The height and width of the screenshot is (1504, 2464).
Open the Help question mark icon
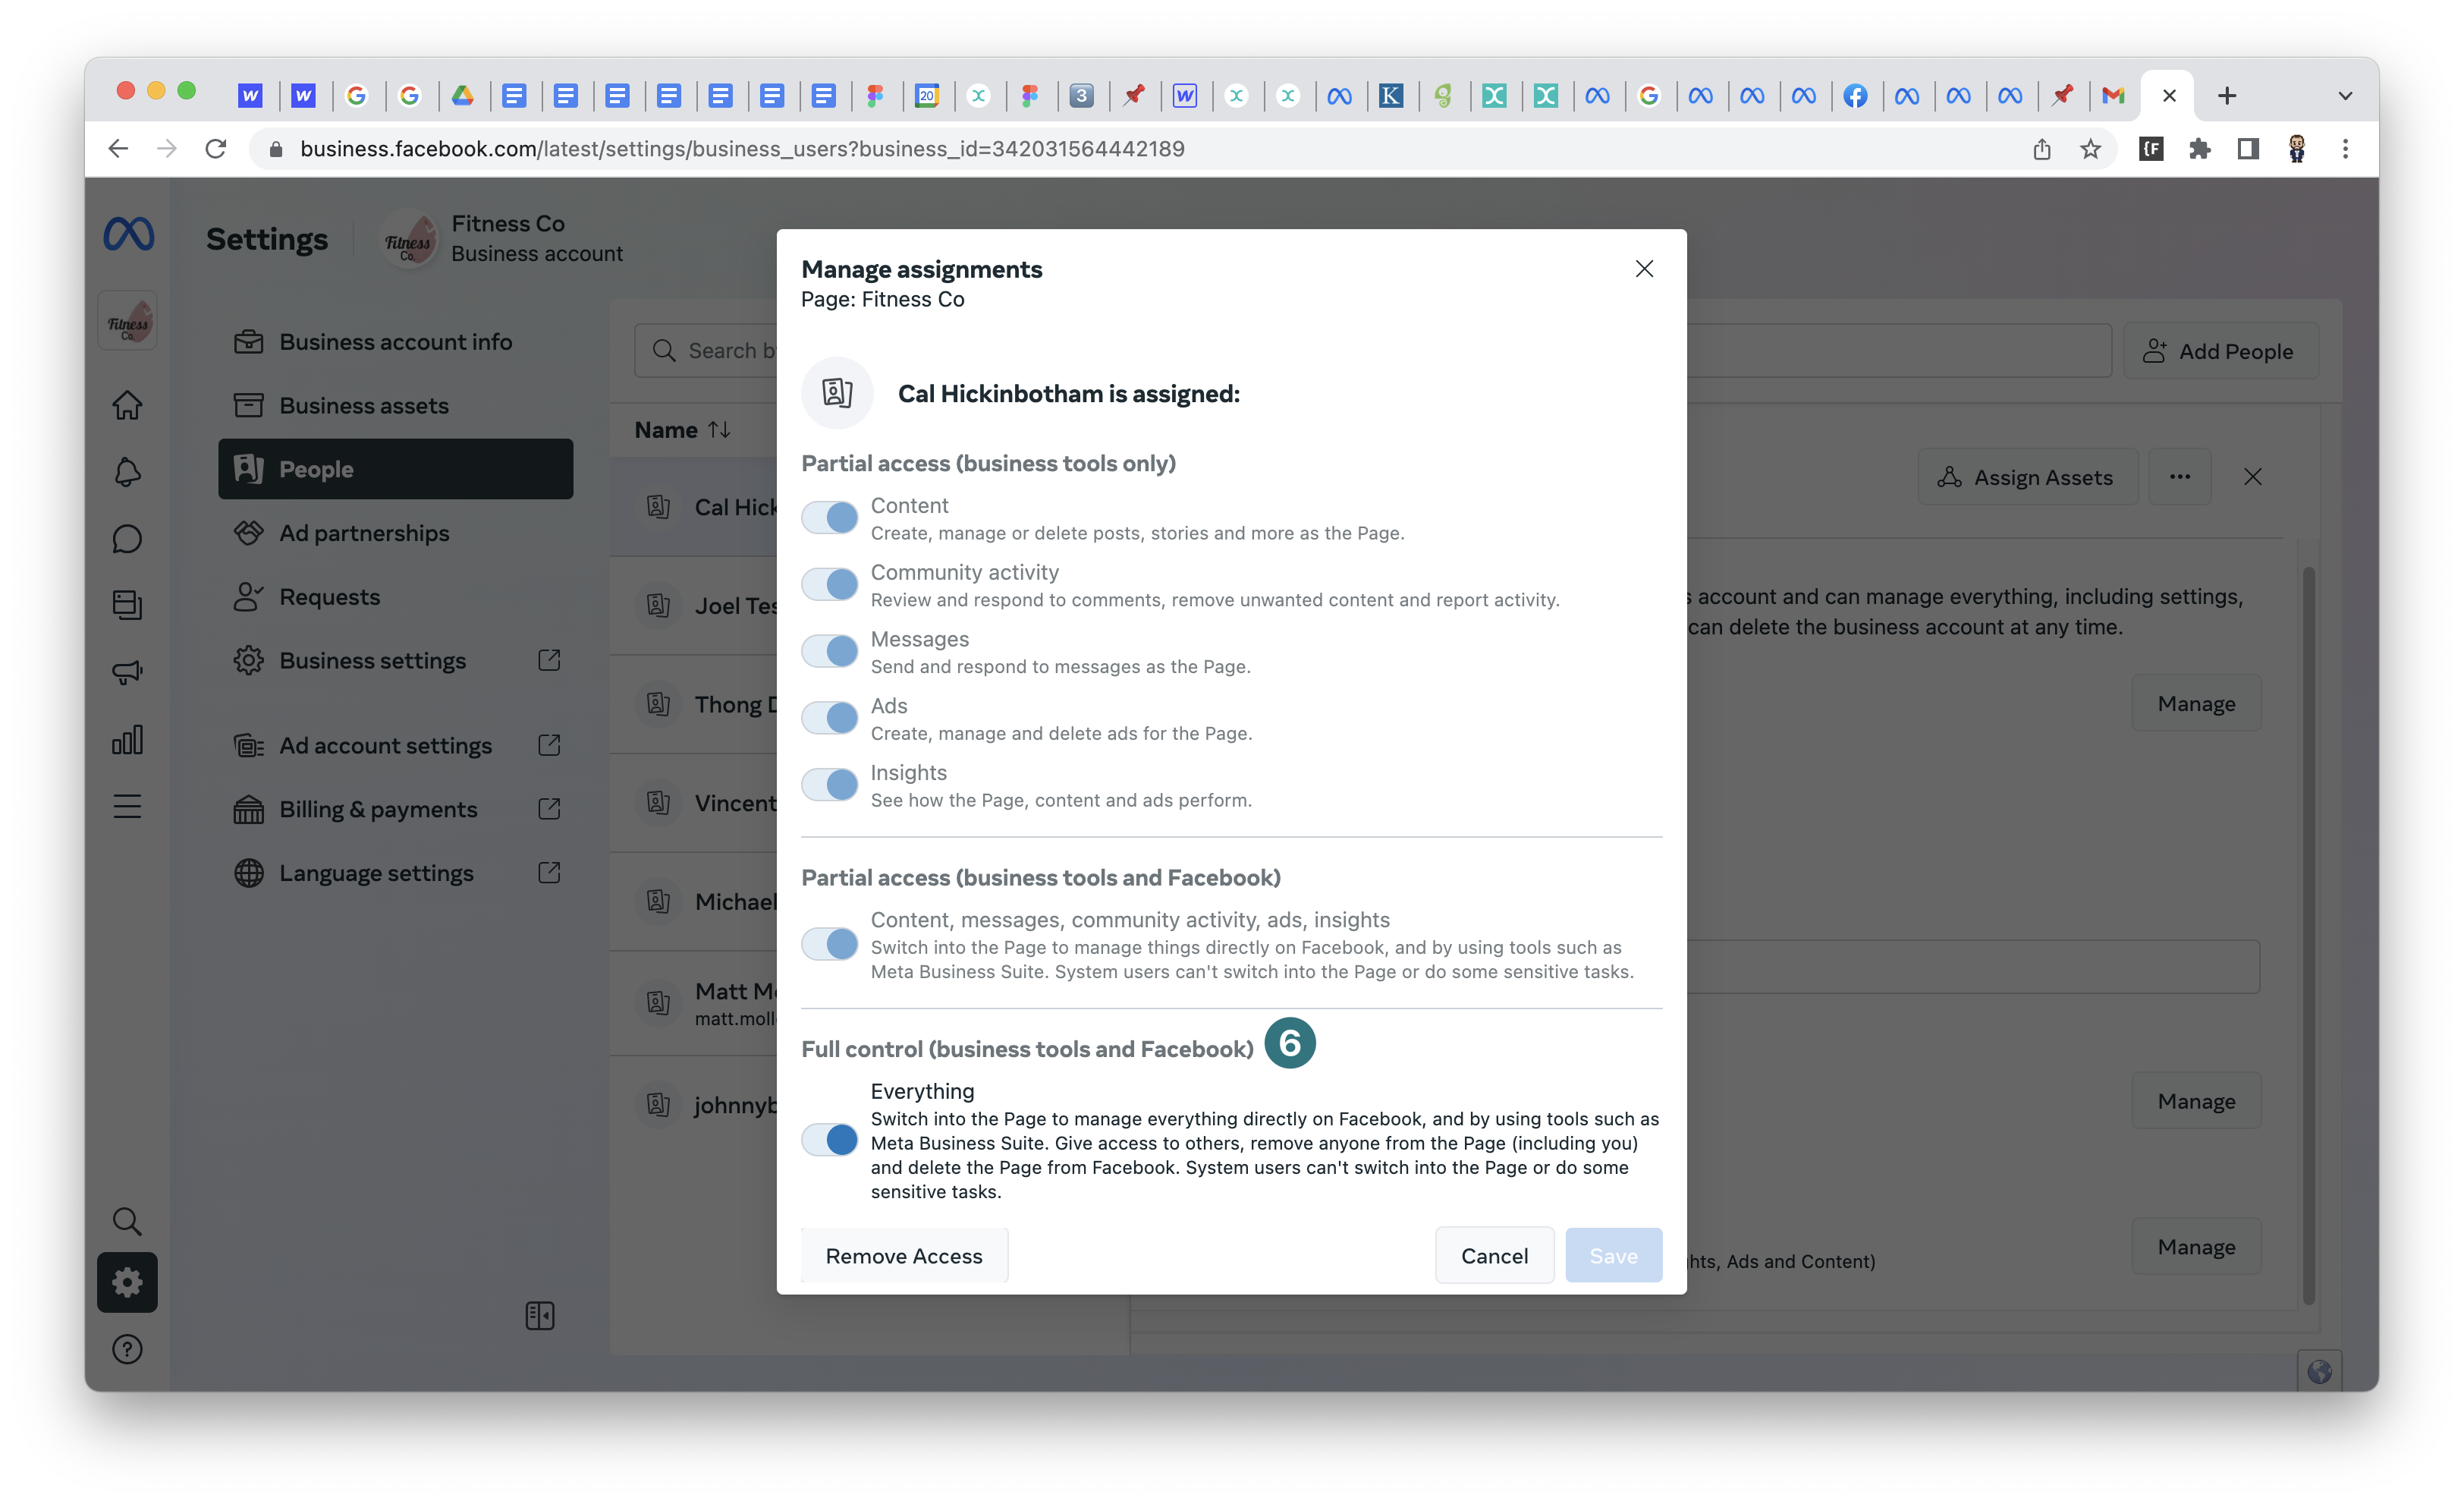(127, 1349)
